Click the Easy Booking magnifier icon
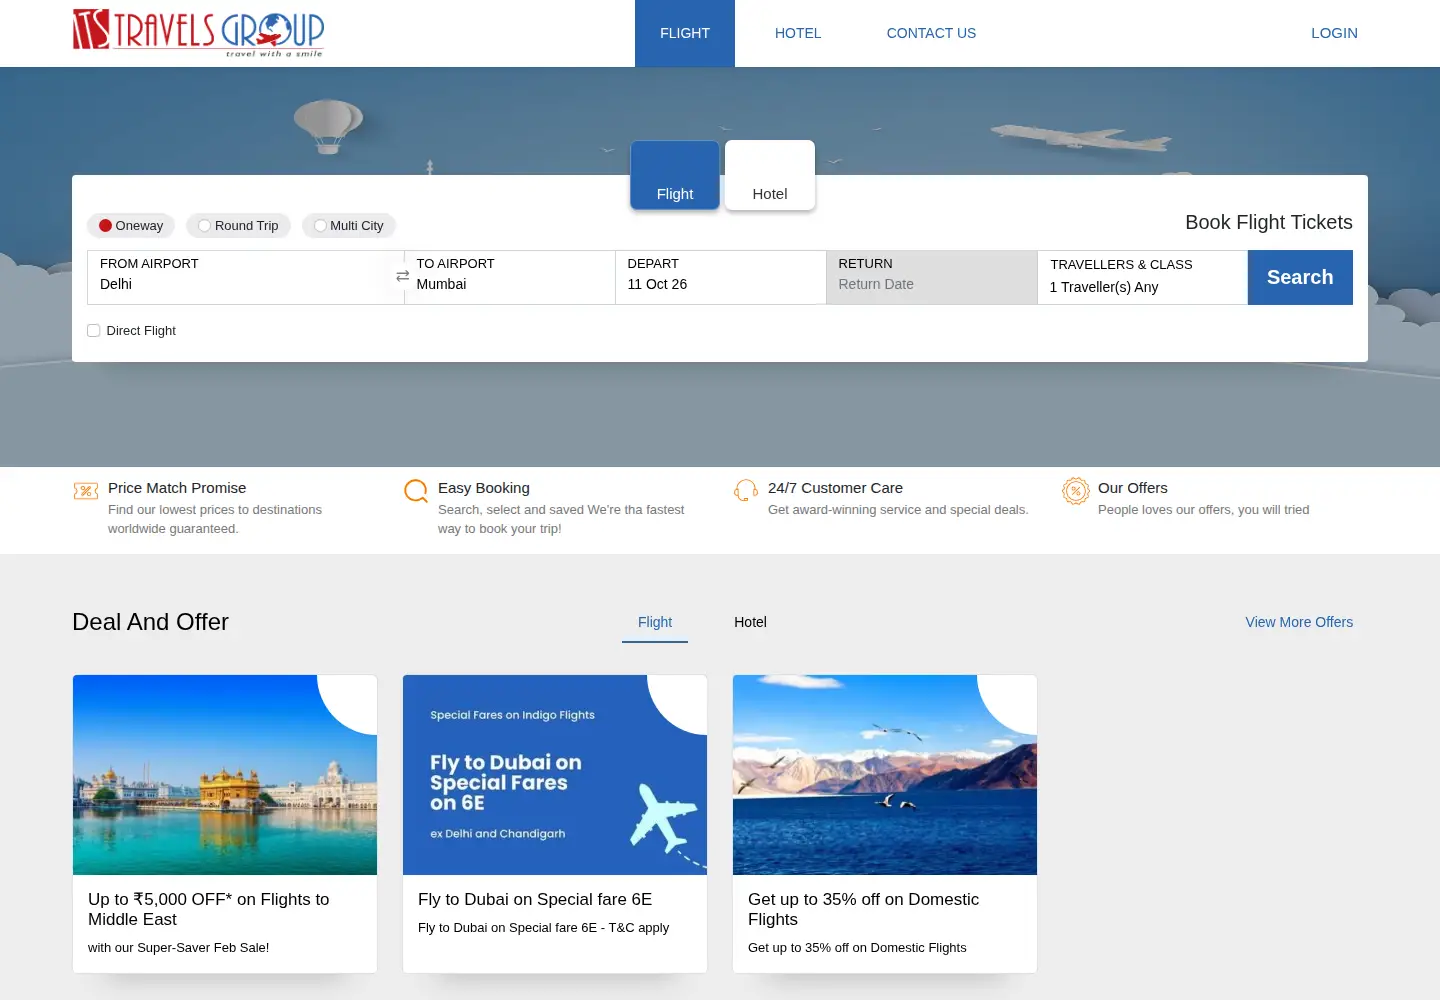The image size is (1440, 1000). click(x=416, y=491)
